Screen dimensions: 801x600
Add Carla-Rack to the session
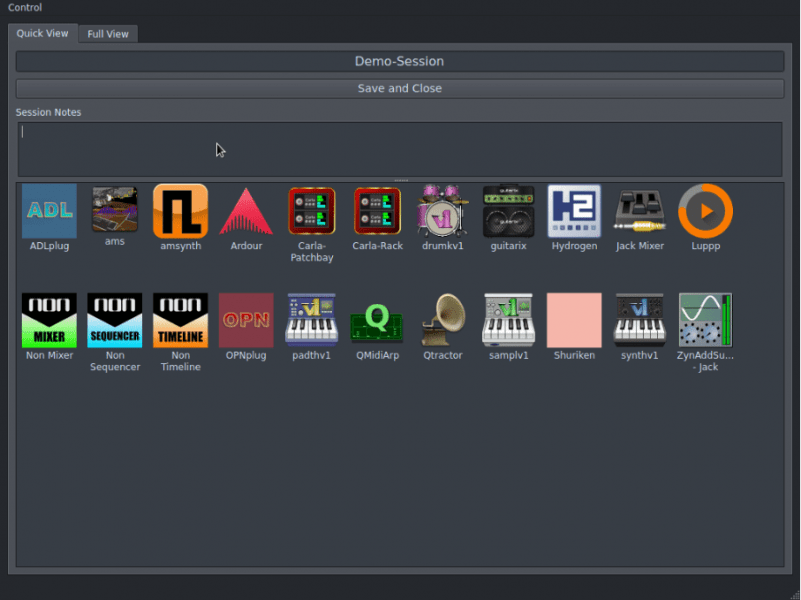click(x=377, y=211)
